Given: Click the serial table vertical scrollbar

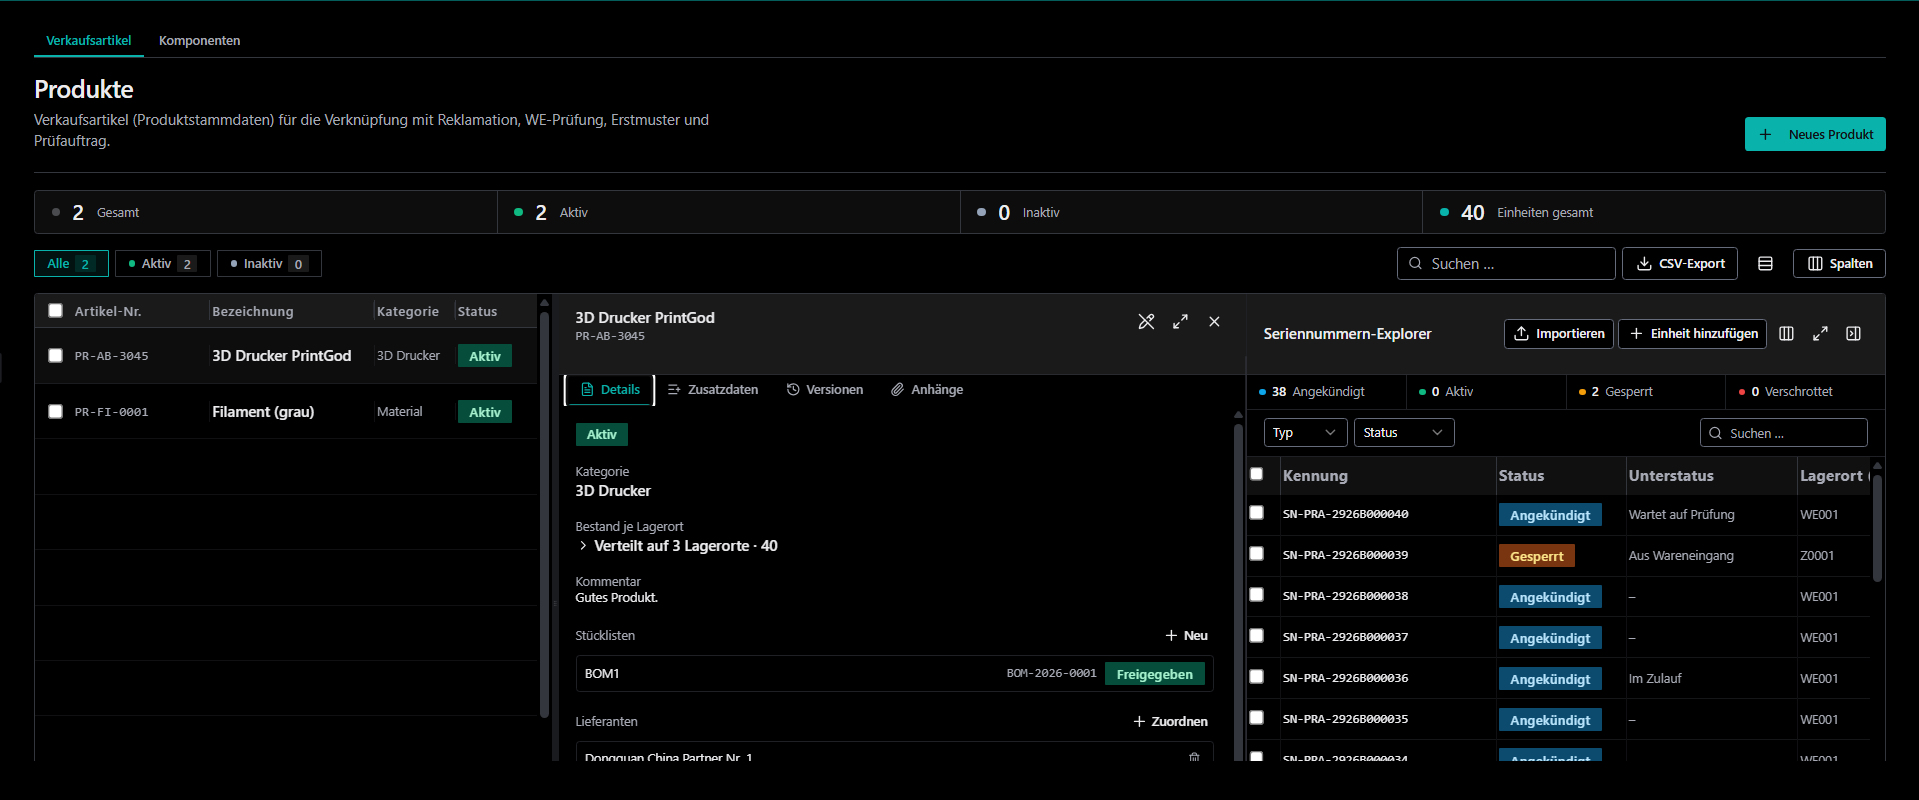Looking at the screenshot, I should (1878, 528).
